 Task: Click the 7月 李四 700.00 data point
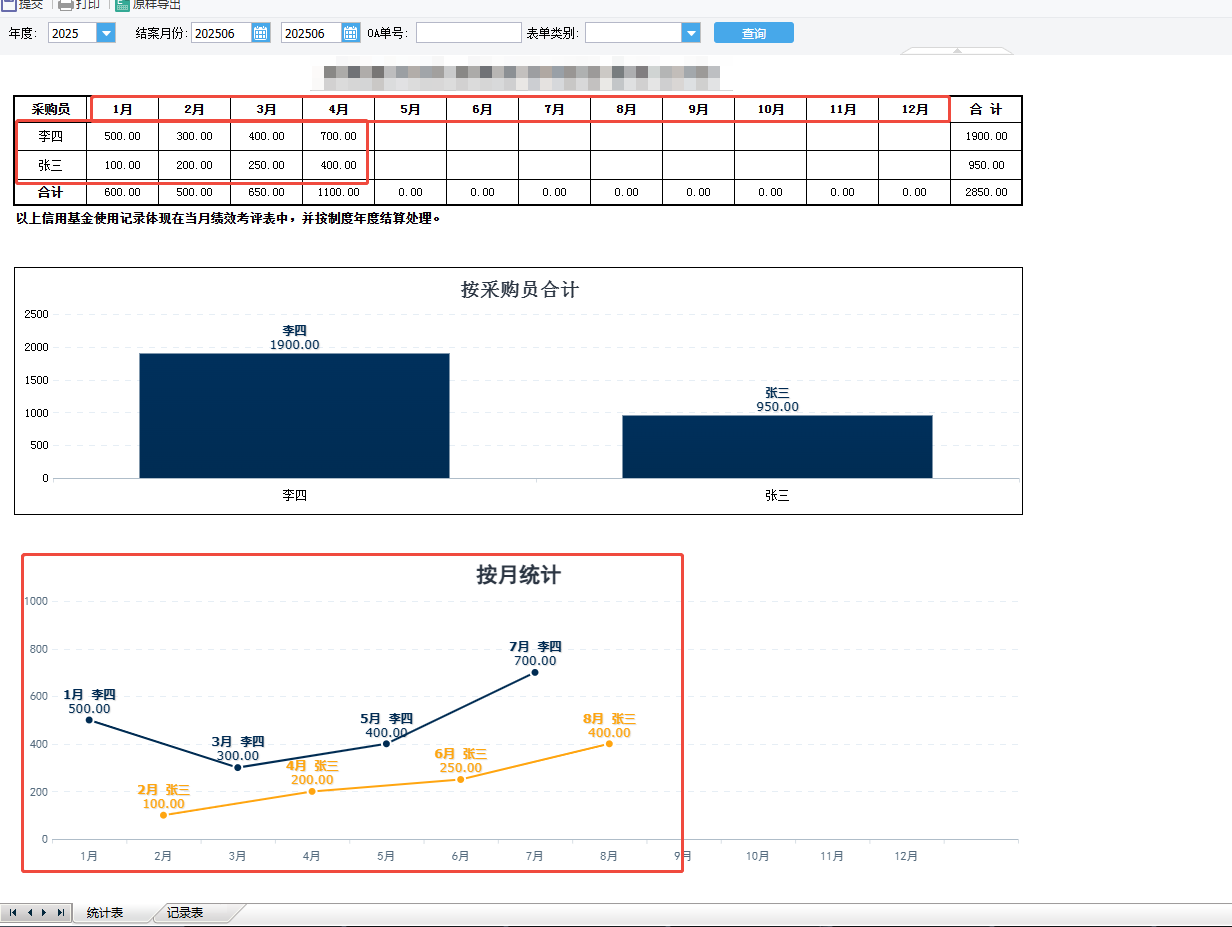(535, 672)
